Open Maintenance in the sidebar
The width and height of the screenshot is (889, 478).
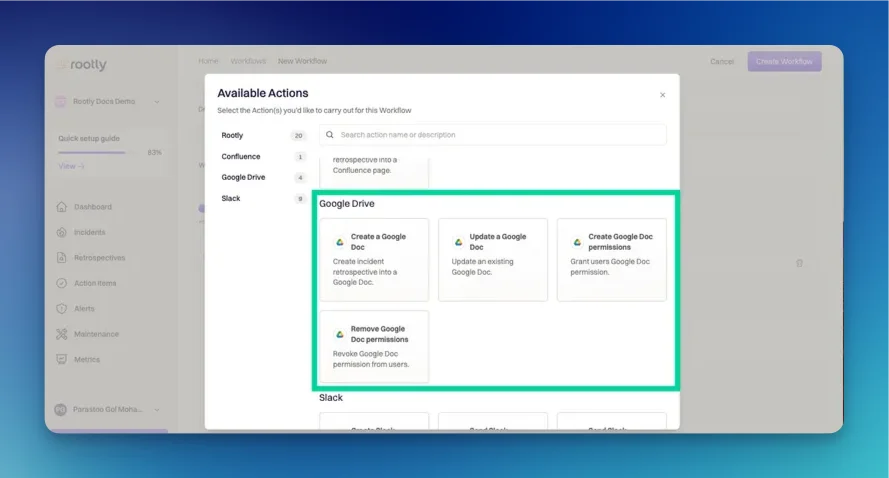96,335
